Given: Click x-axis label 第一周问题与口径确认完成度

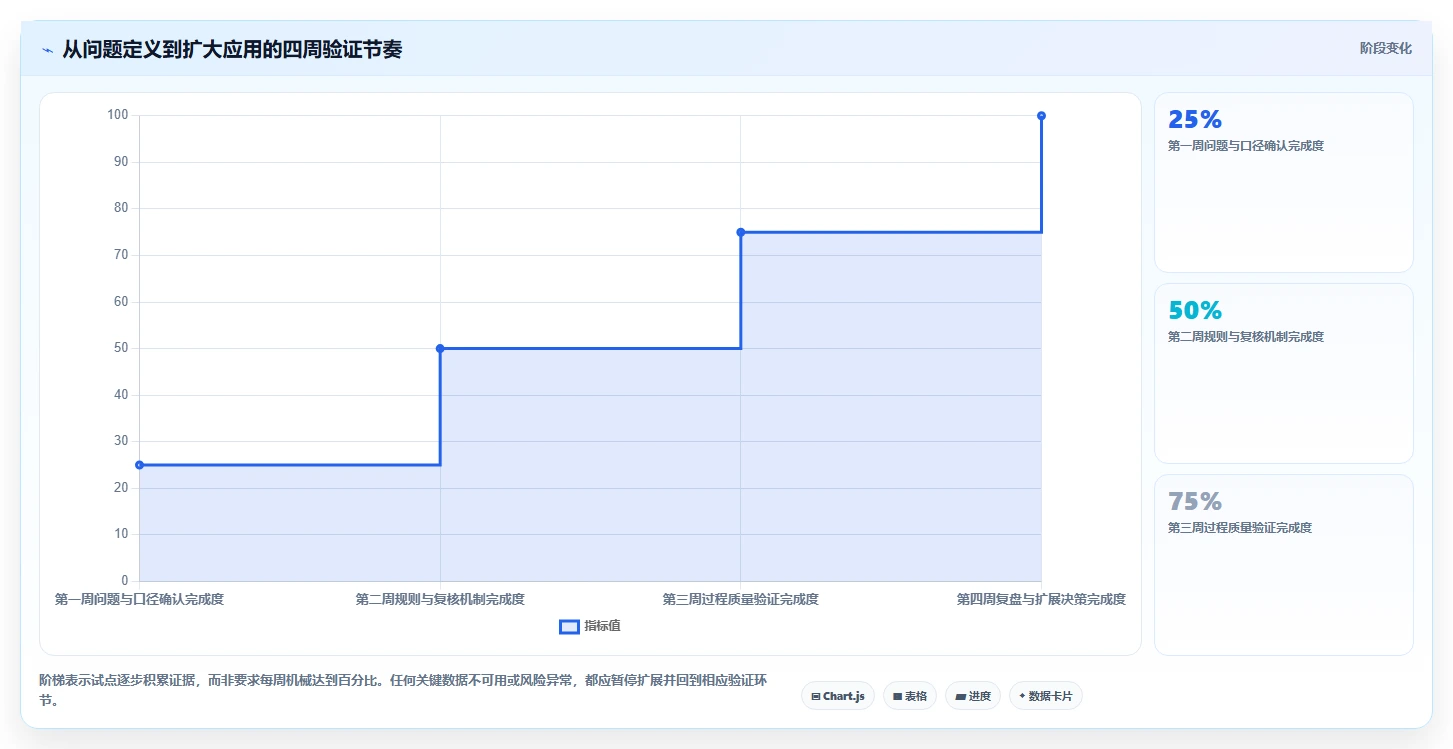Looking at the screenshot, I should click(139, 600).
